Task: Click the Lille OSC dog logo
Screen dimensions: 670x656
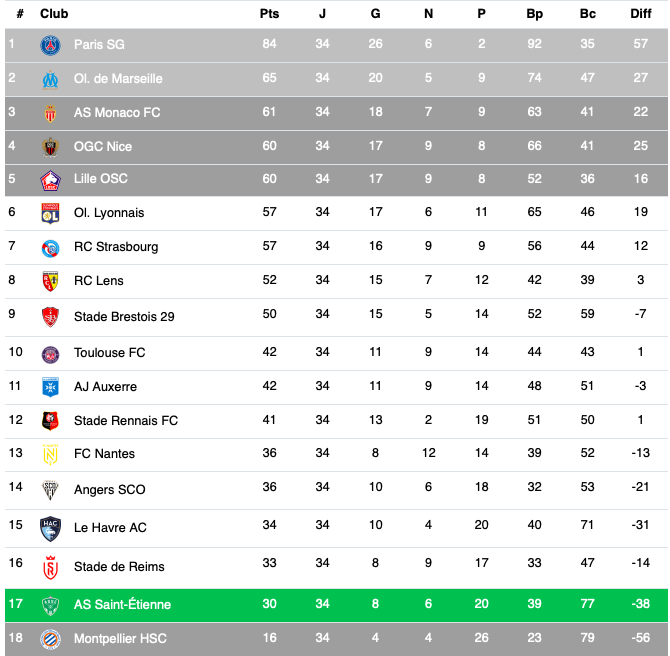Action: (x=50, y=180)
